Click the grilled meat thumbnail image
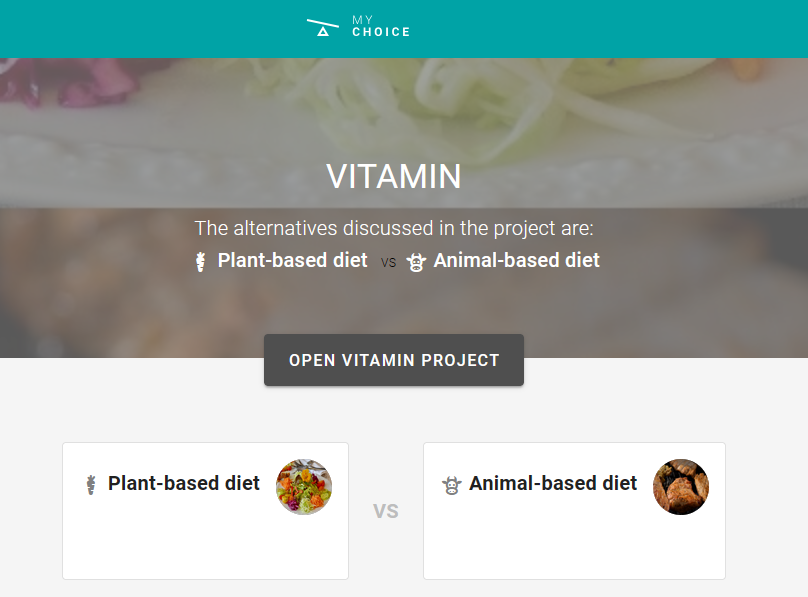 (x=681, y=487)
